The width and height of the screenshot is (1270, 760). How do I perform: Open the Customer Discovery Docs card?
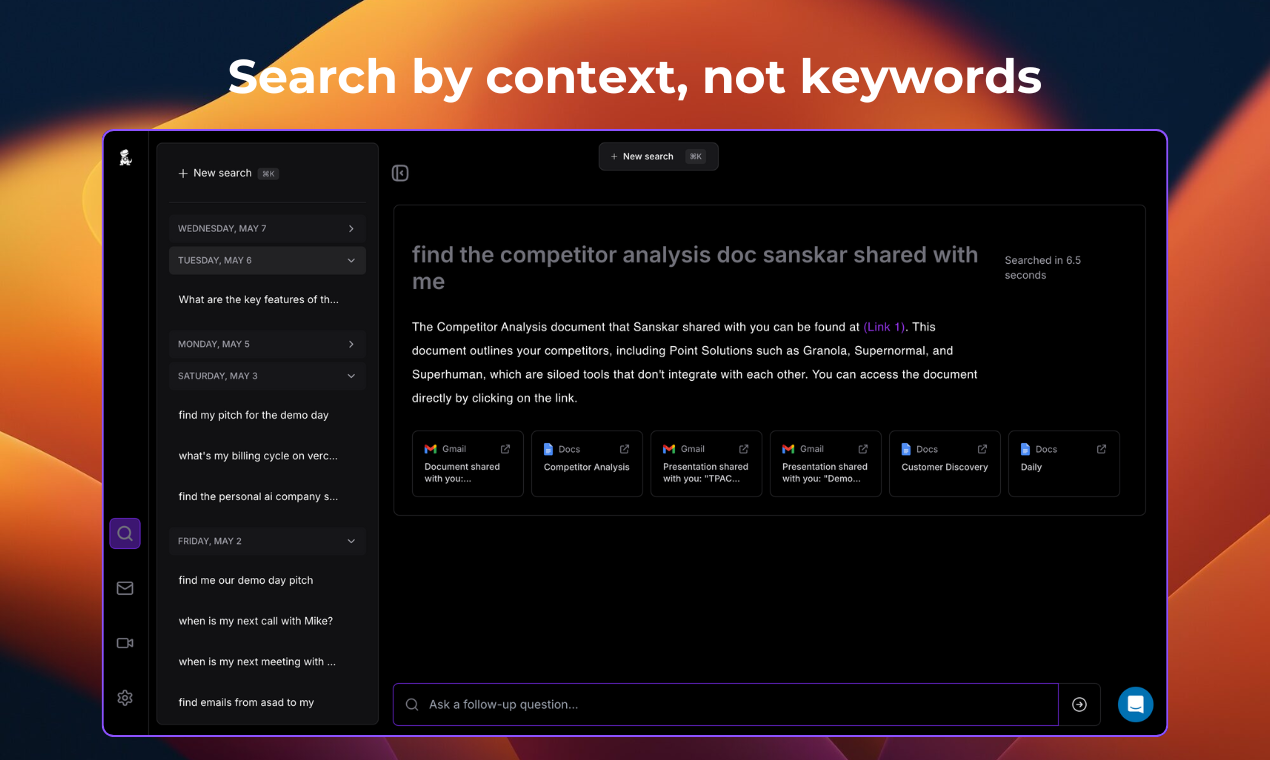[945, 464]
